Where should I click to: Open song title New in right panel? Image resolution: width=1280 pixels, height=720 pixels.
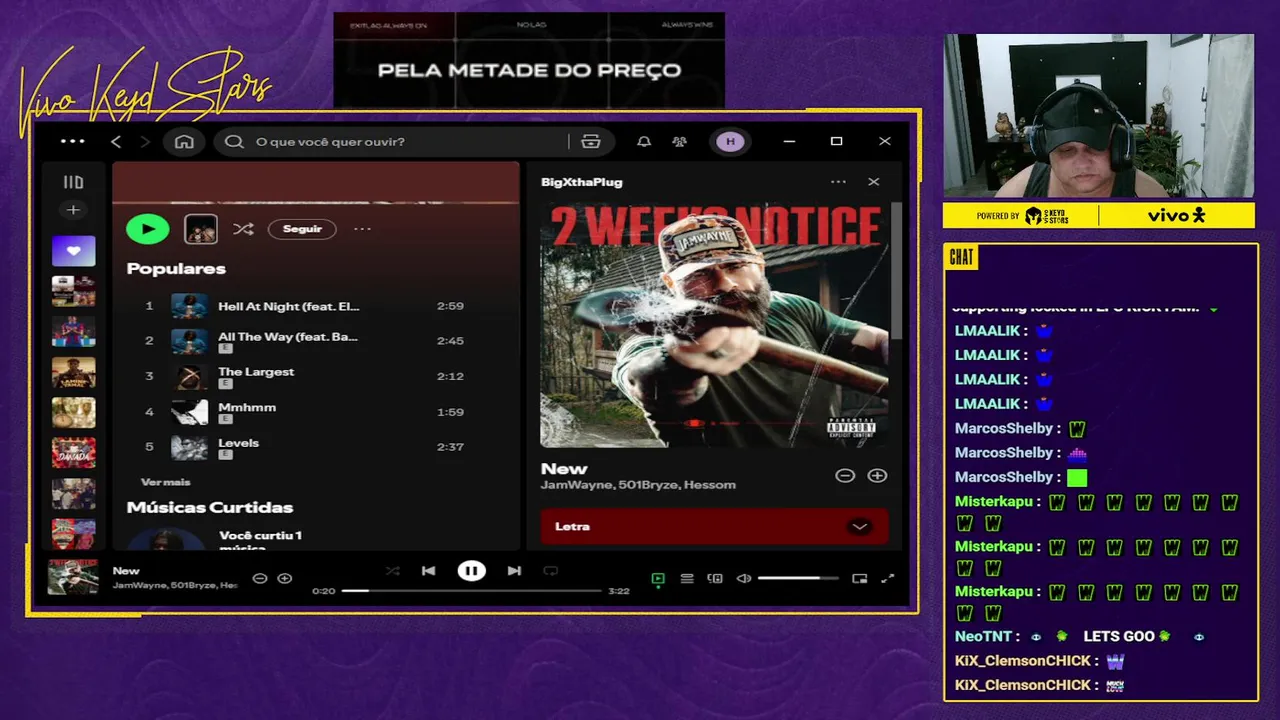tap(564, 469)
